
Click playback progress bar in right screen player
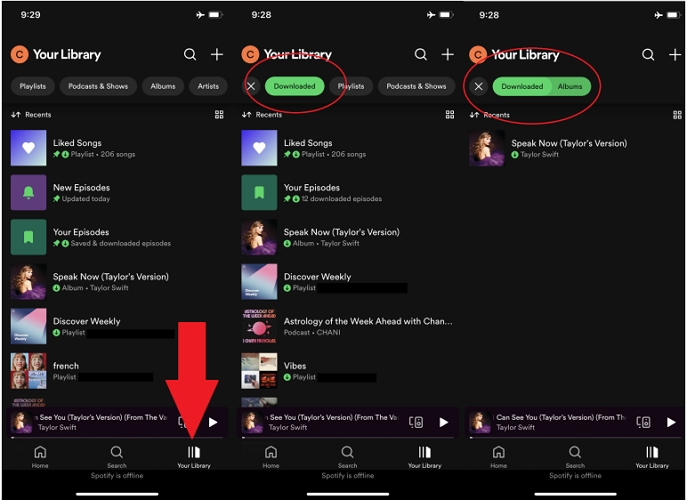coord(575,437)
